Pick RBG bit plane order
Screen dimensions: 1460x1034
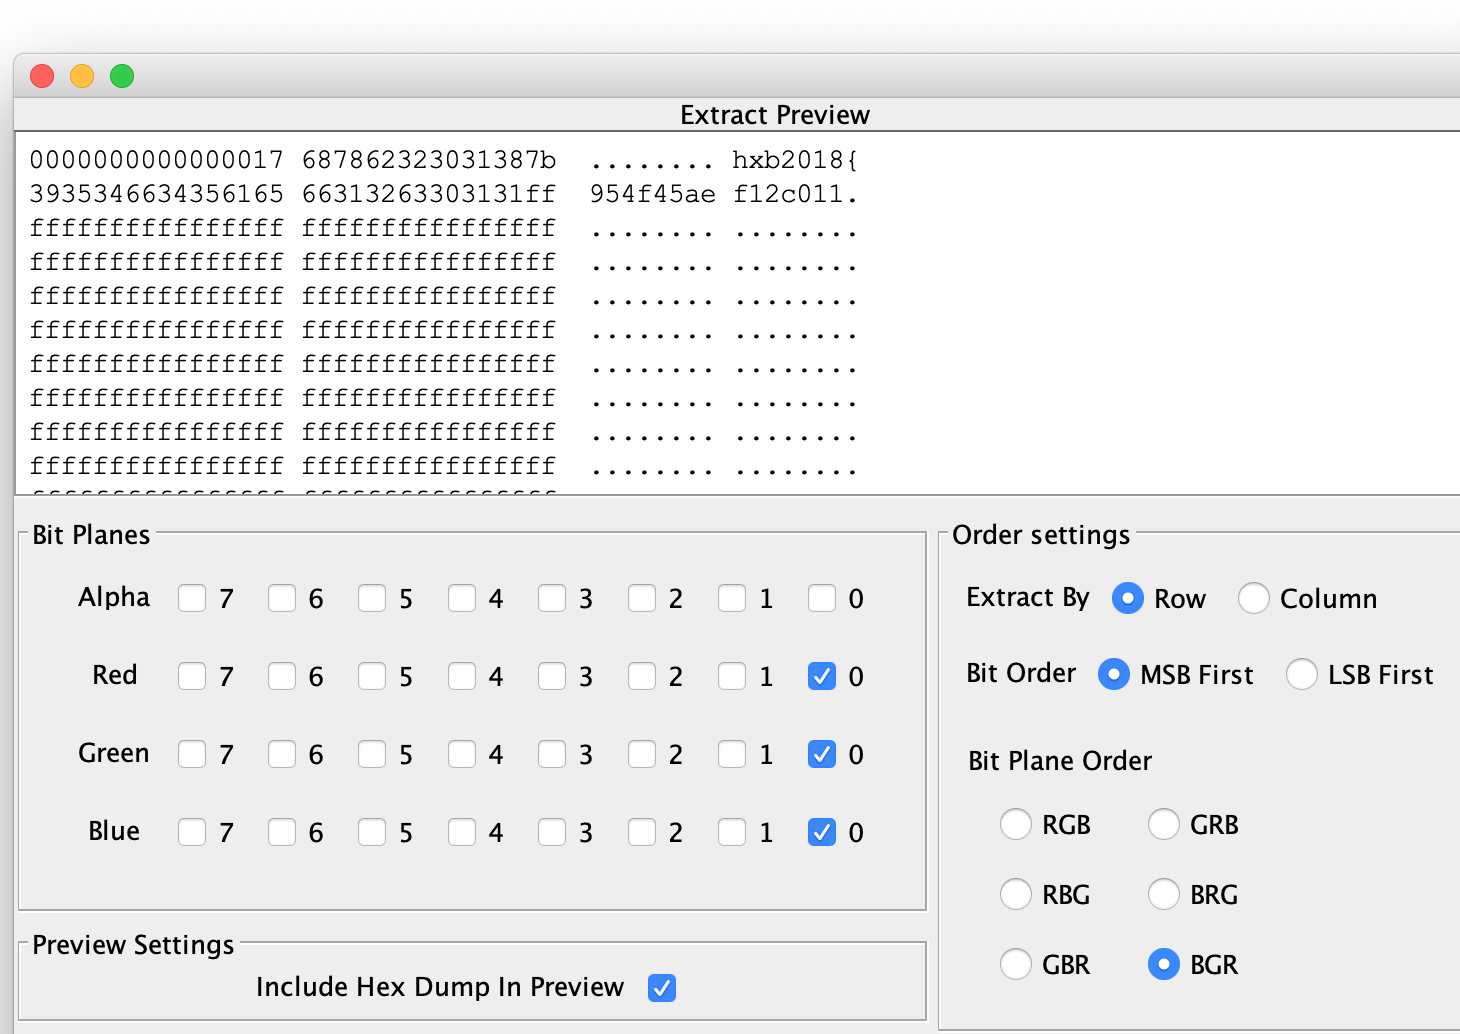point(1016,894)
